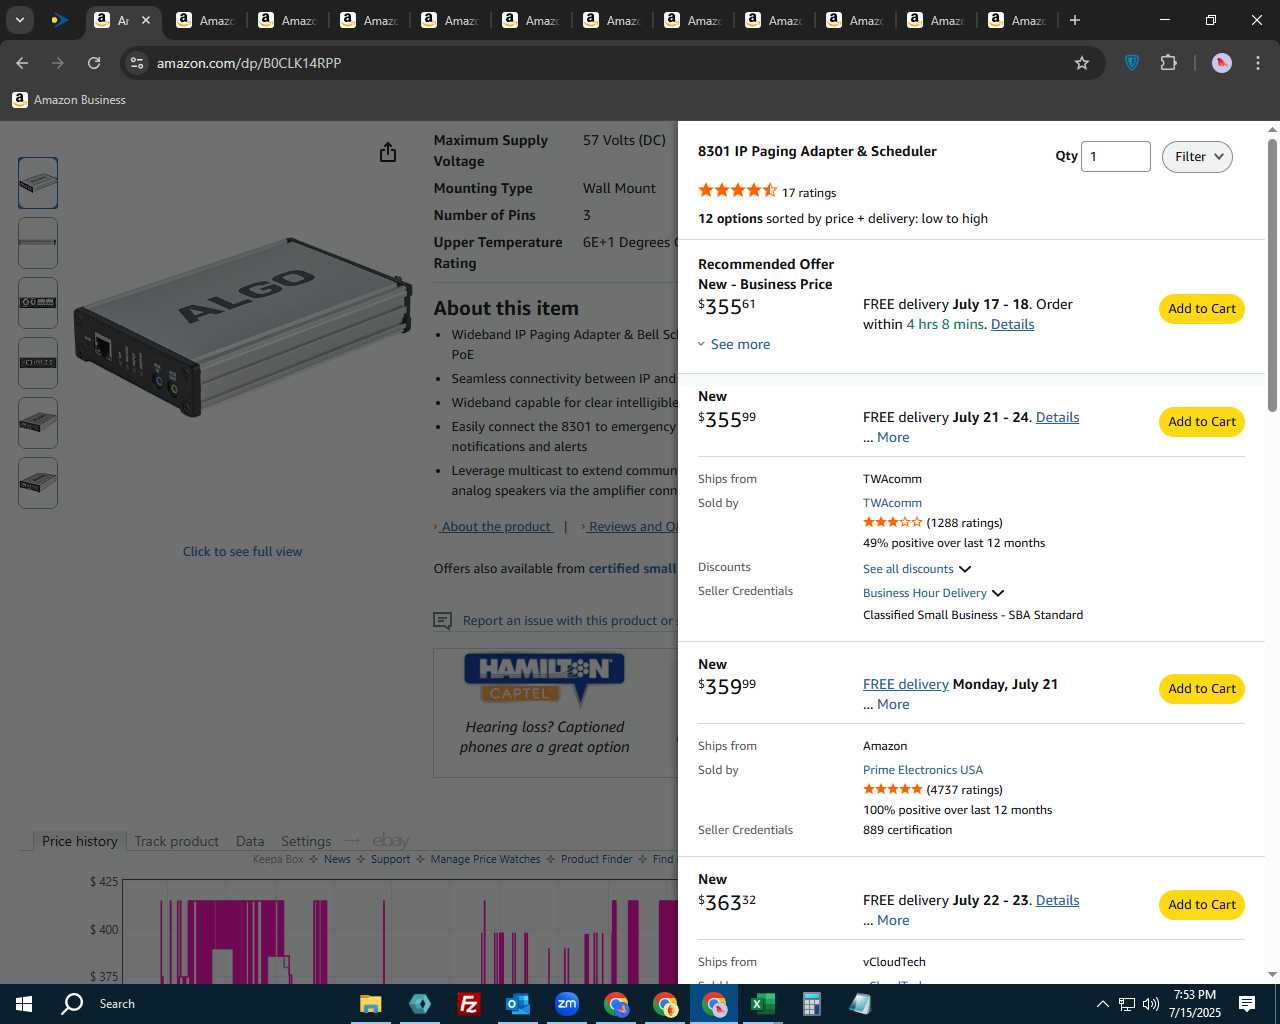Go back using the back arrow

pos(22,63)
